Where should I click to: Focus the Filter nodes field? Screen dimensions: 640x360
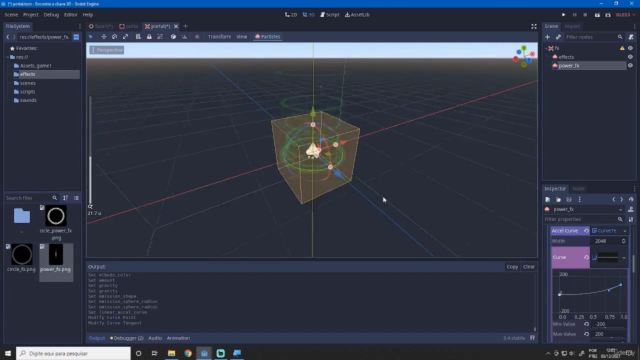point(593,37)
